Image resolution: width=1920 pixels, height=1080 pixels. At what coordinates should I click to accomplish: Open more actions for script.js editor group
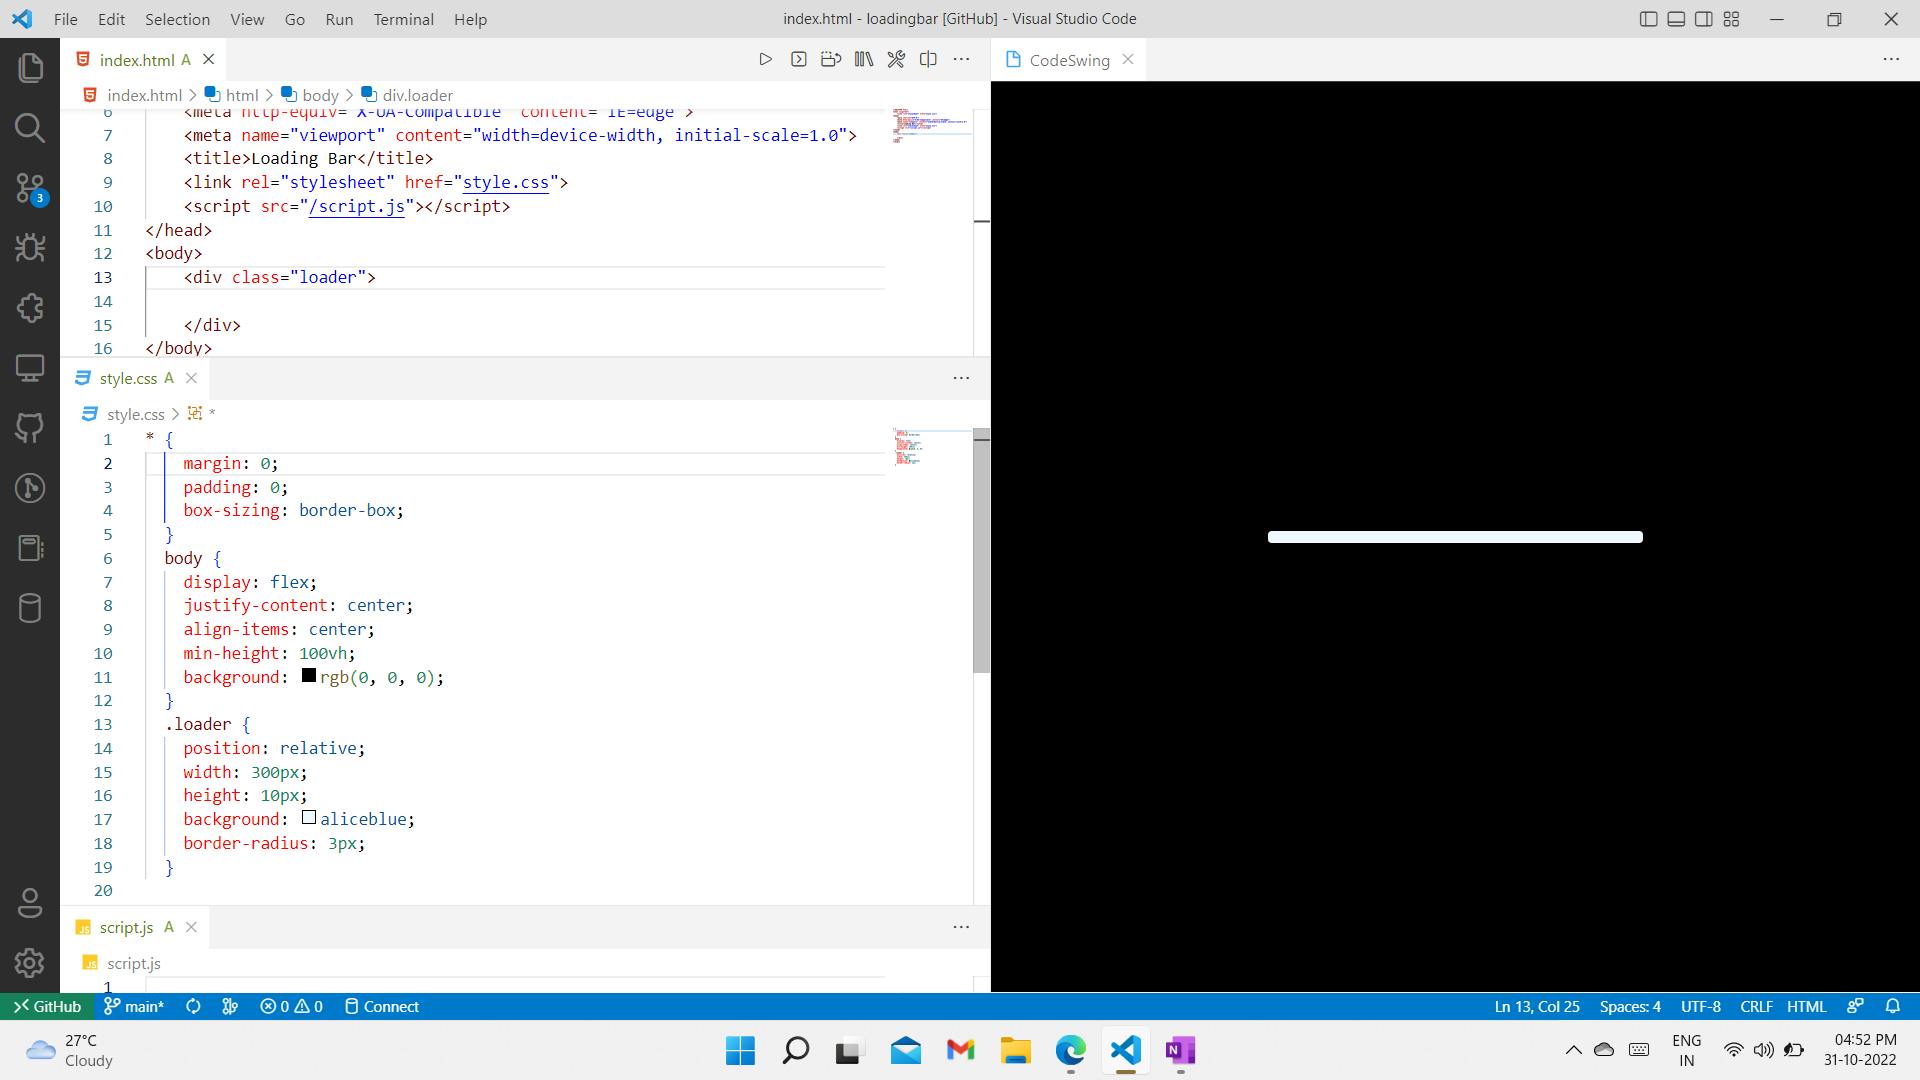click(x=961, y=927)
